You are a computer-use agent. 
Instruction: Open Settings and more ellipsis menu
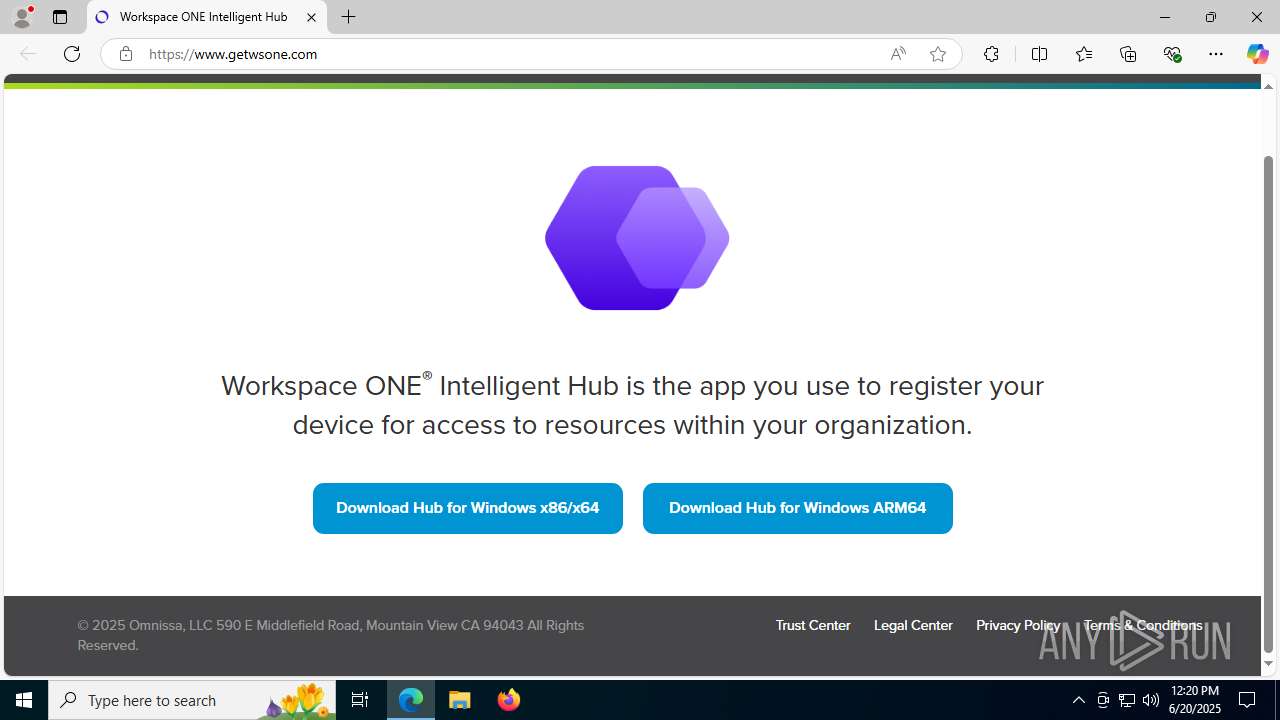tap(1216, 54)
